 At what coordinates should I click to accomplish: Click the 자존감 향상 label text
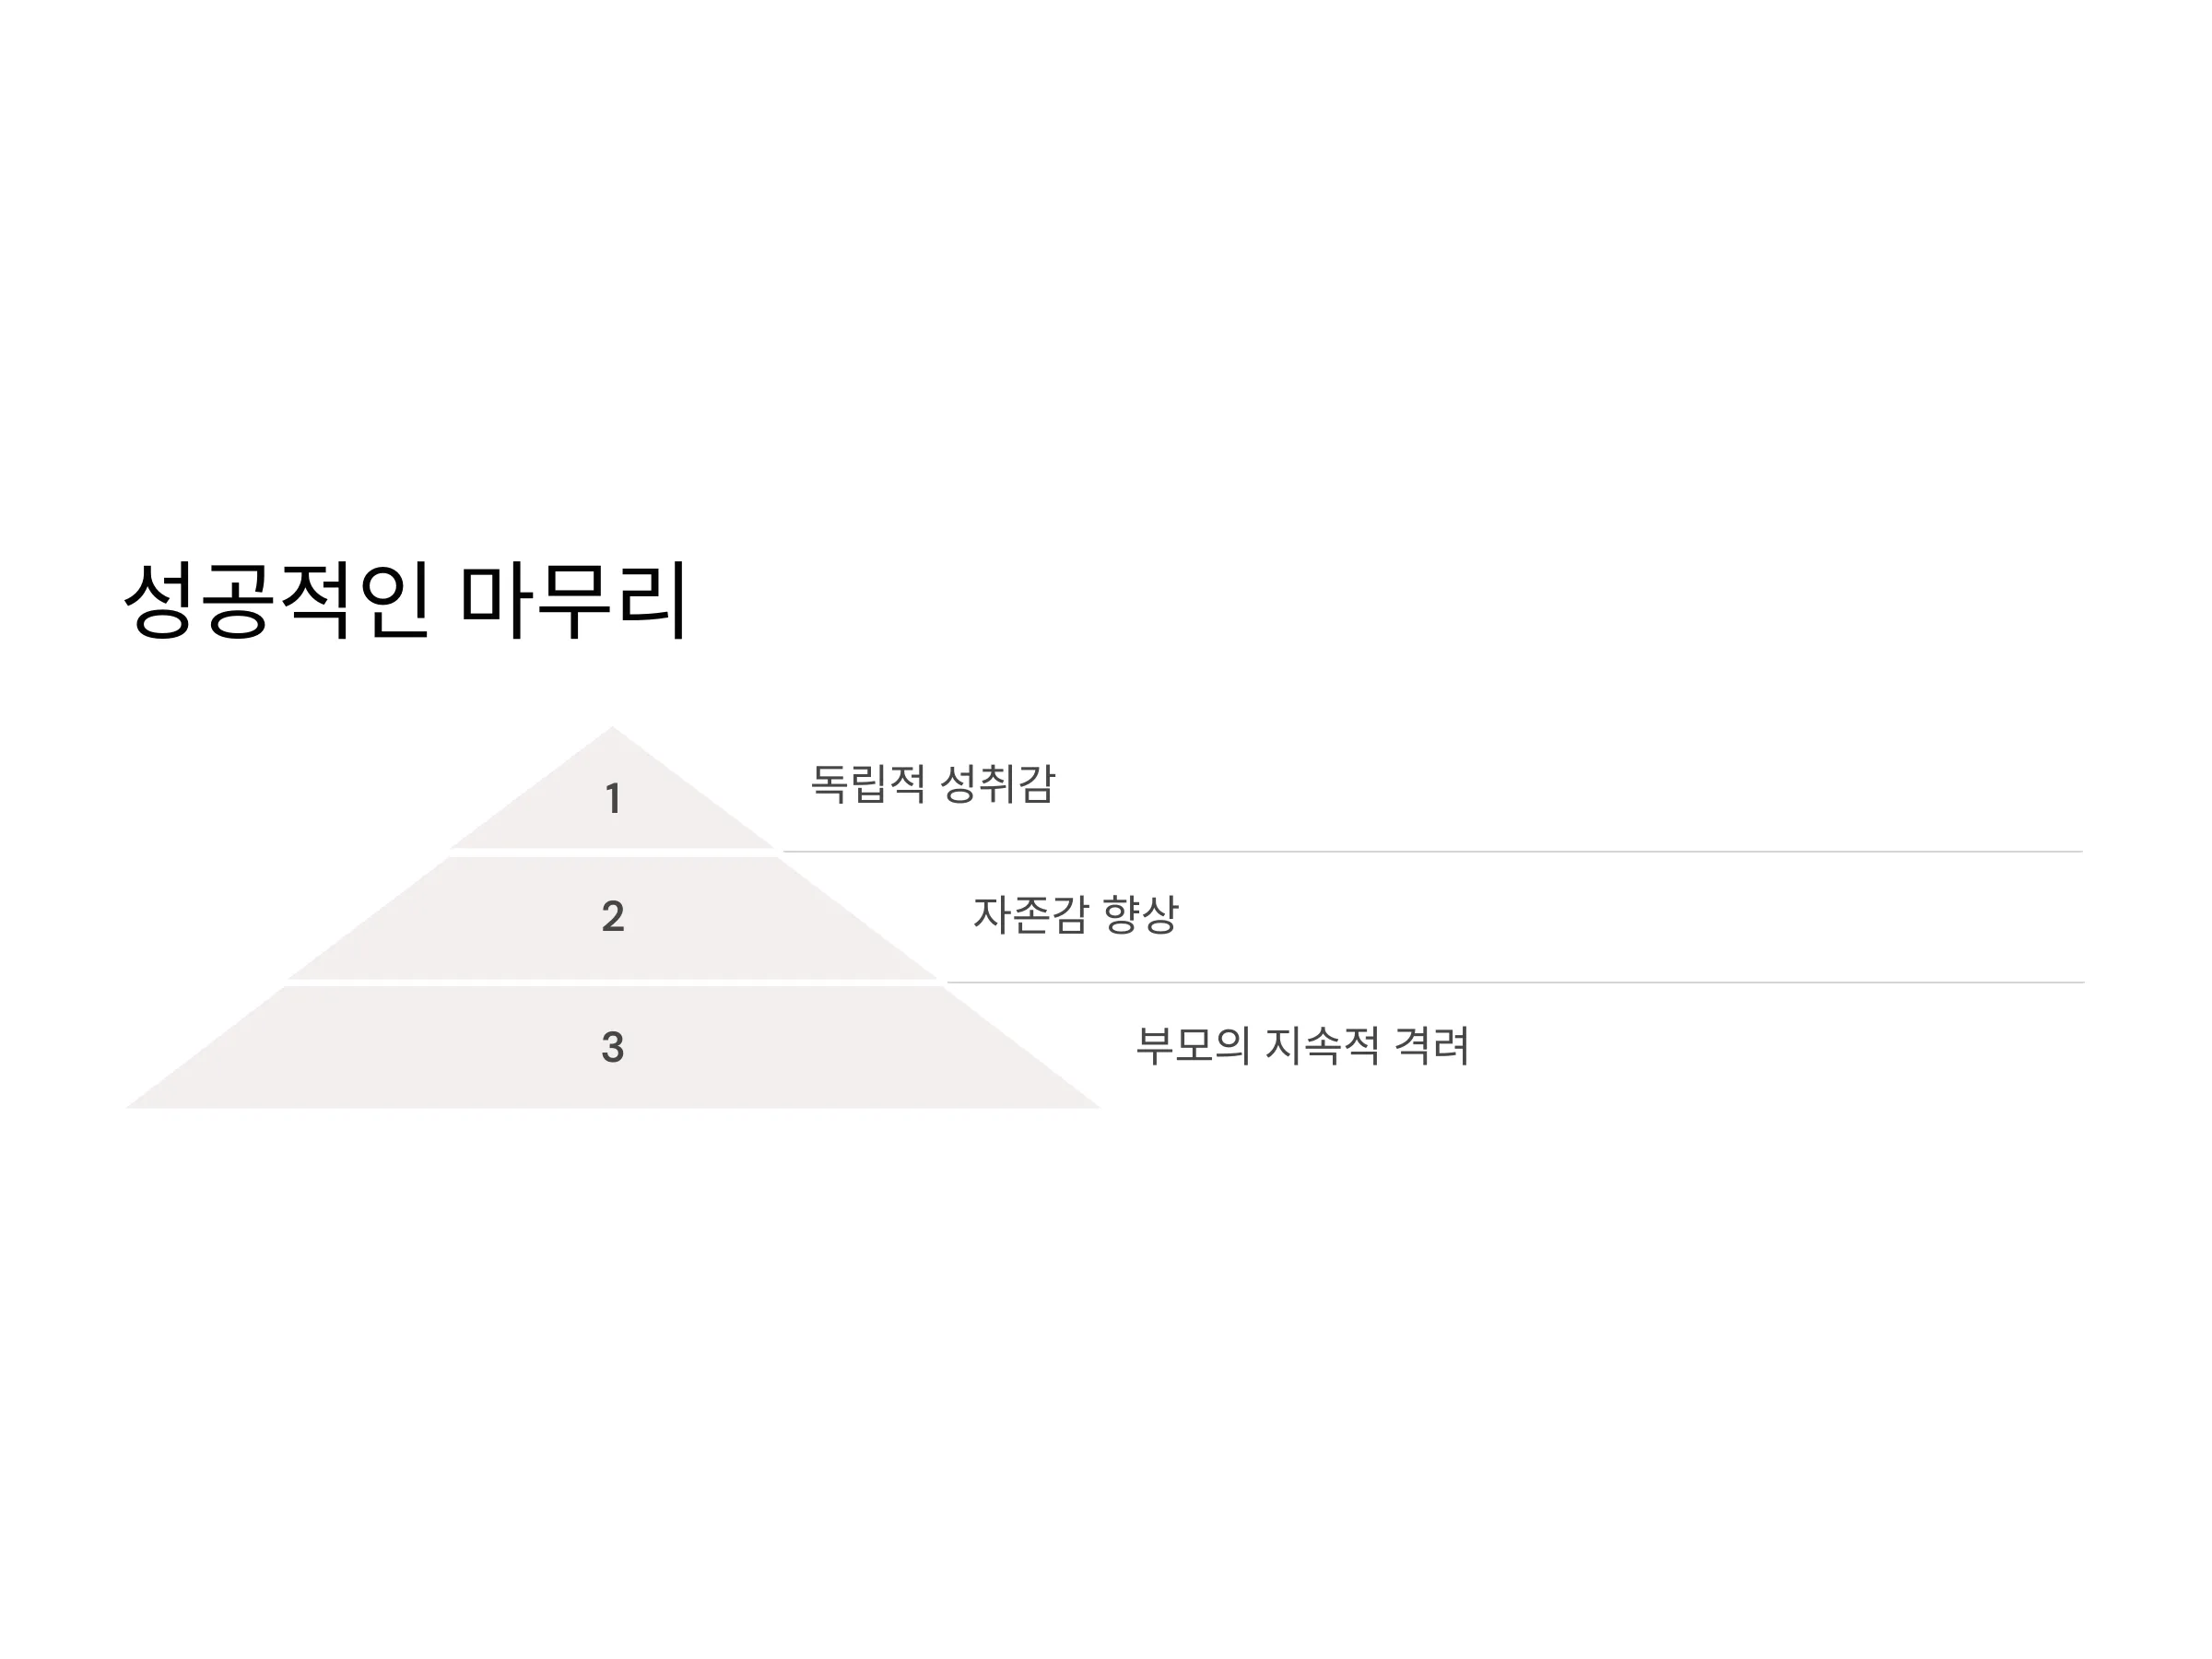(1076, 914)
